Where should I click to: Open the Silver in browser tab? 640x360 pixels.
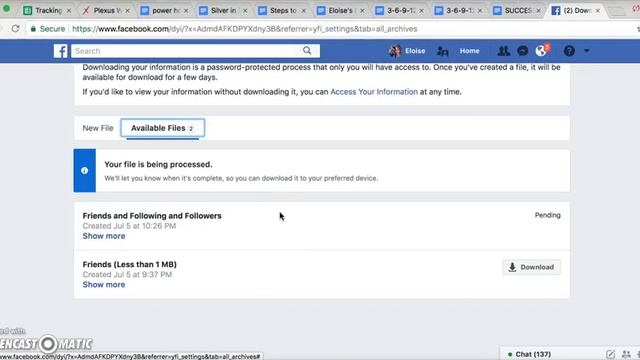pyautogui.click(x=224, y=11)
